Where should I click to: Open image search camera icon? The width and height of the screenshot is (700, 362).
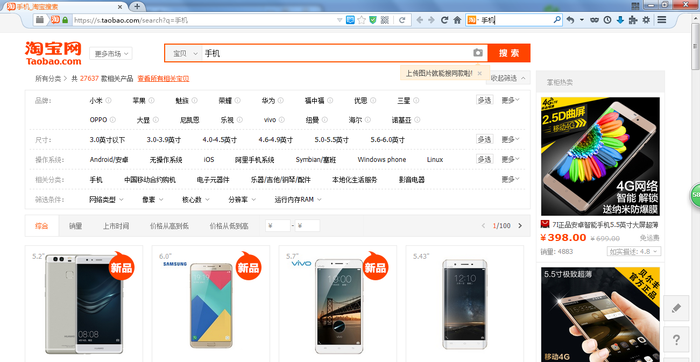tap(478, 53)
